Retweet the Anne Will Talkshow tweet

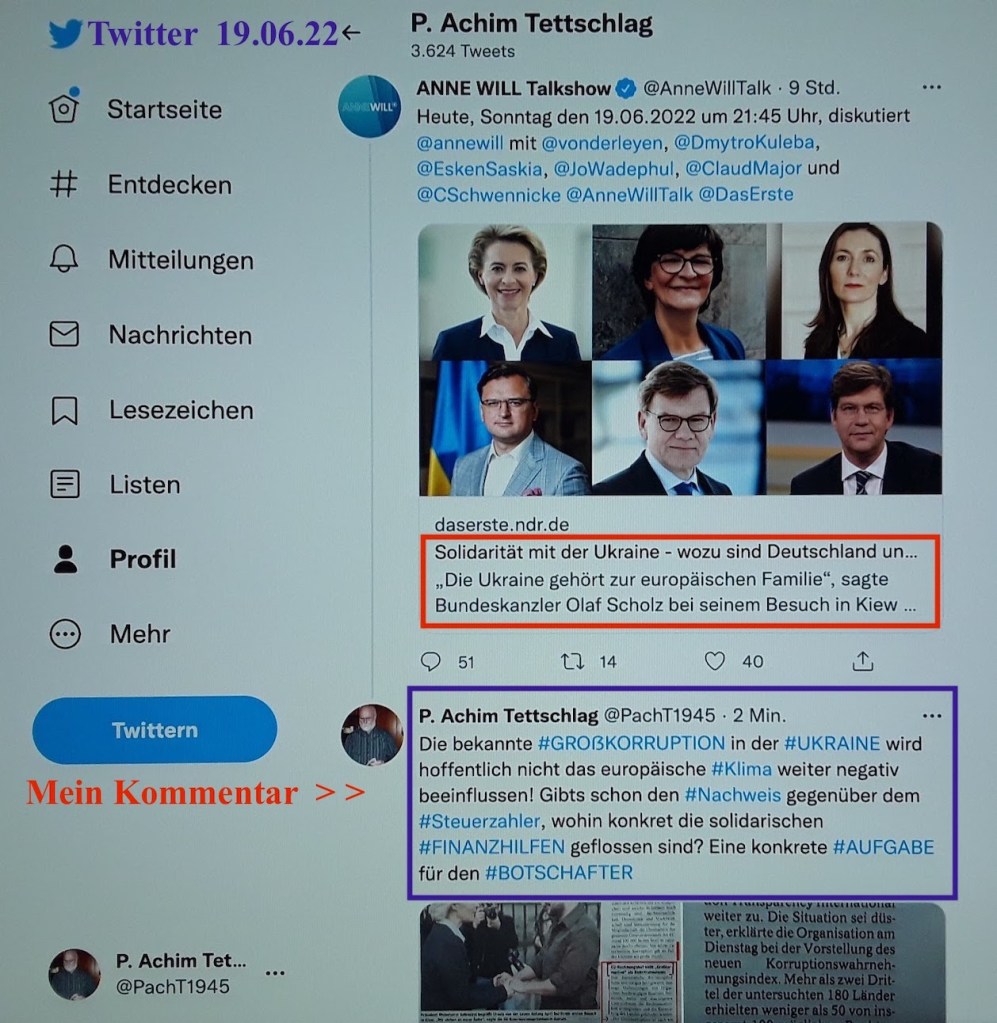tap(572, 662)
